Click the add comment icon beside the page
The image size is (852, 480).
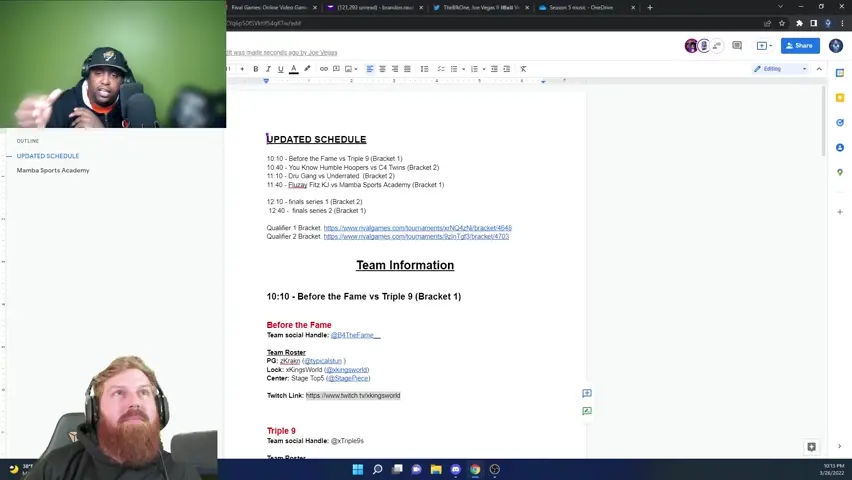587,394
